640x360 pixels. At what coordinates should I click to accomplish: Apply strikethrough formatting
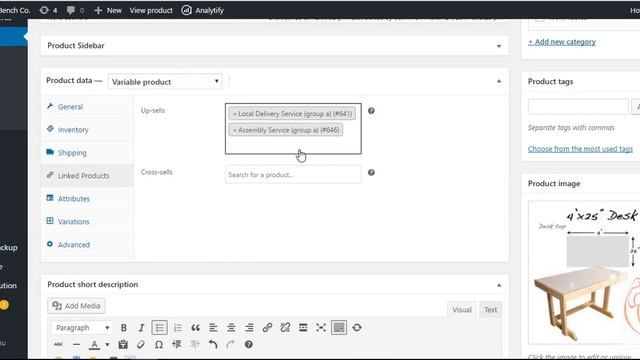58,344
